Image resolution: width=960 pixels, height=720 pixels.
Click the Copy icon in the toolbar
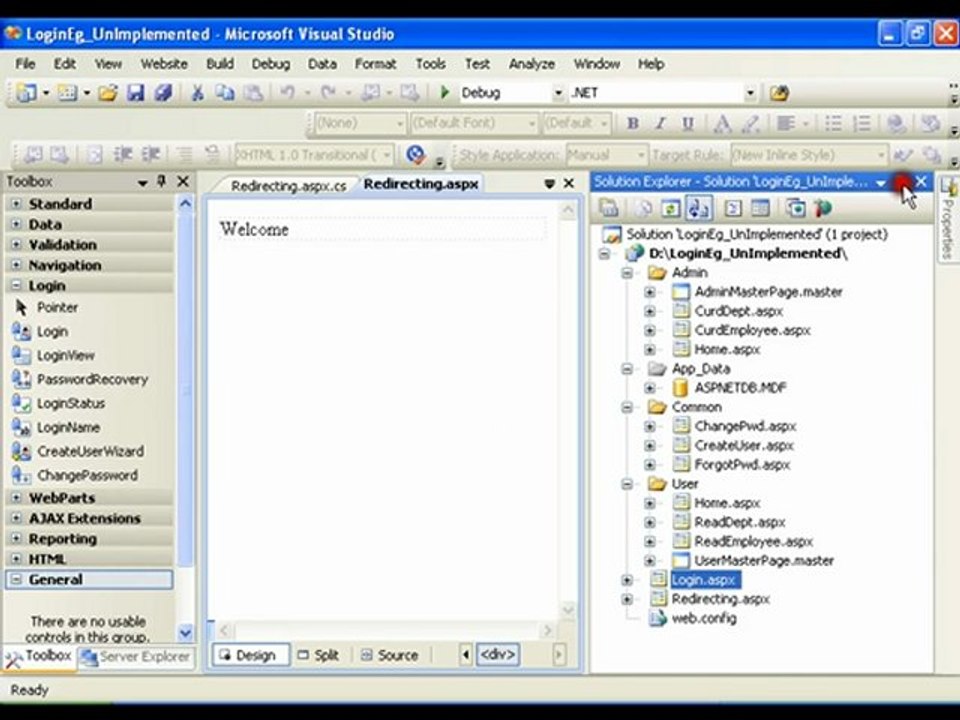[x=225, y=93]
